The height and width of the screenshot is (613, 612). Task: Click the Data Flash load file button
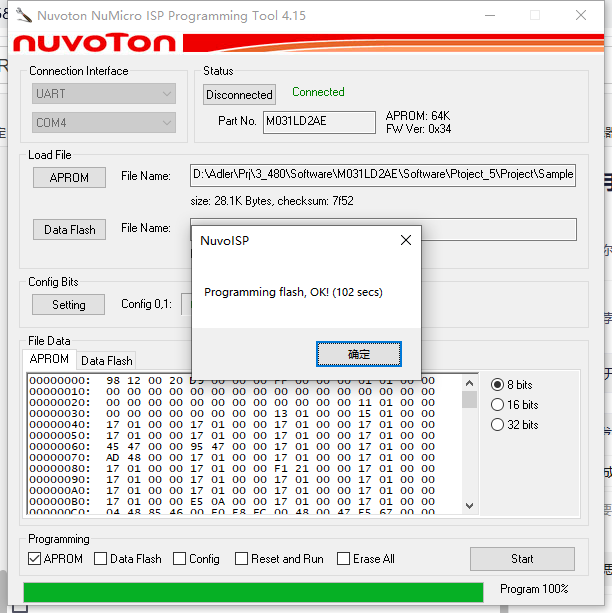69,229
